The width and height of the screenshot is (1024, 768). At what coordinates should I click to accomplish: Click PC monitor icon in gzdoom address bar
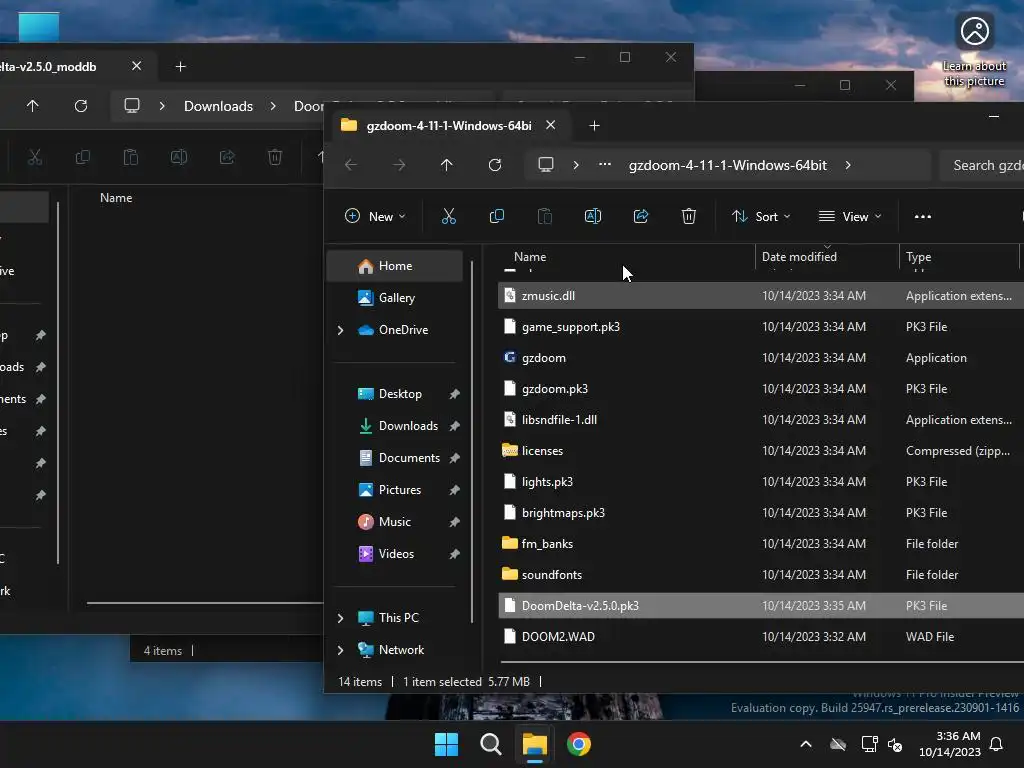546,165
